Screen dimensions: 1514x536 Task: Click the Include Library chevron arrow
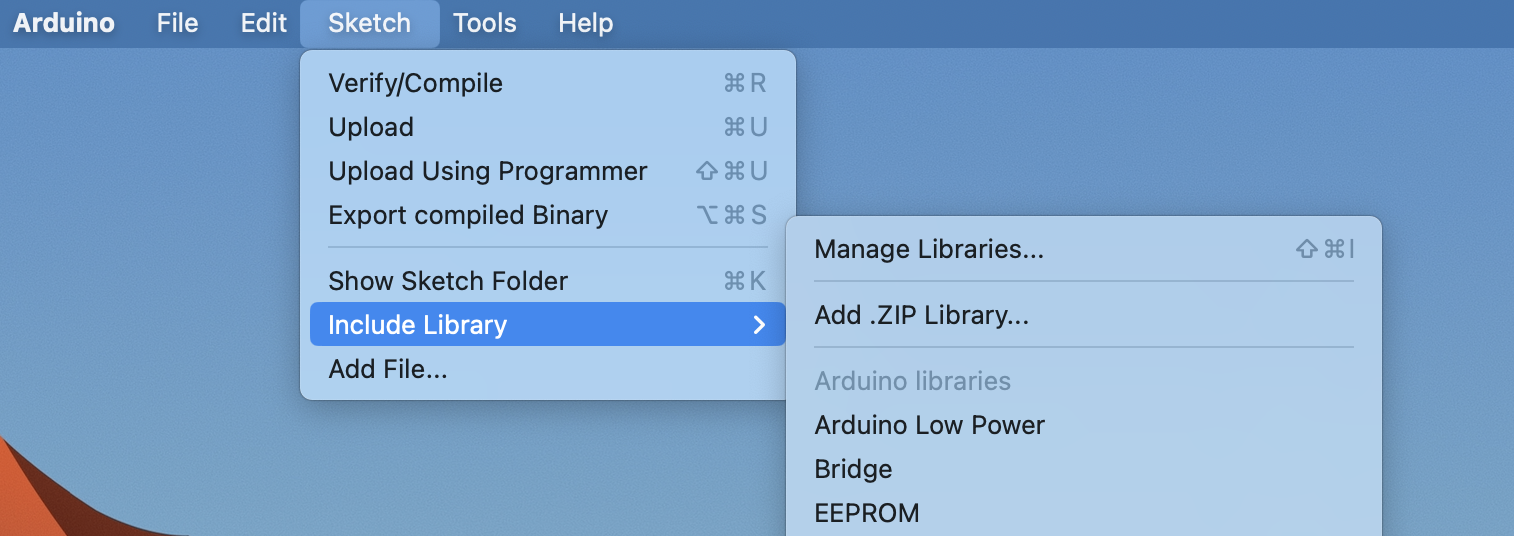coord(759,325)
